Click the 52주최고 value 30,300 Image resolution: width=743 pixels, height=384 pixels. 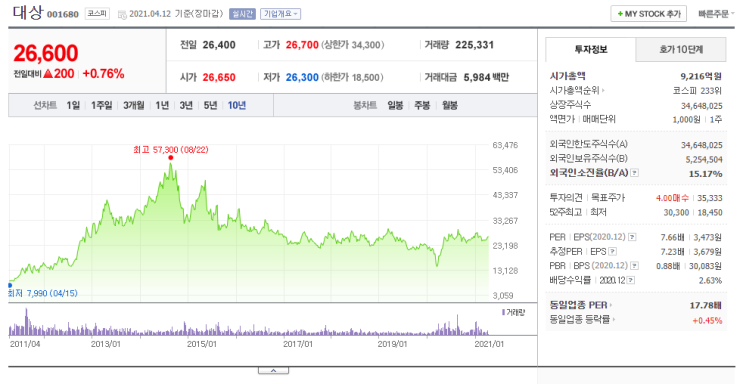676,212
